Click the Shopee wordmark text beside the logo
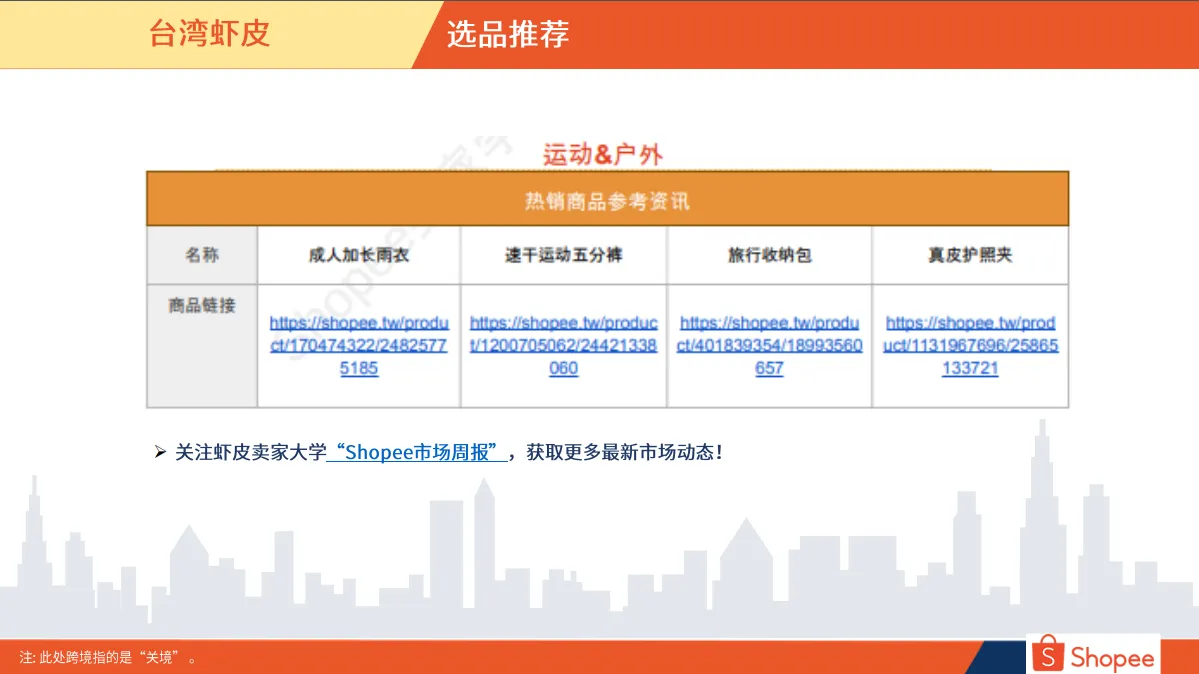The height and width of the screenshot is (674, 1199). [x=1111, y=658]
